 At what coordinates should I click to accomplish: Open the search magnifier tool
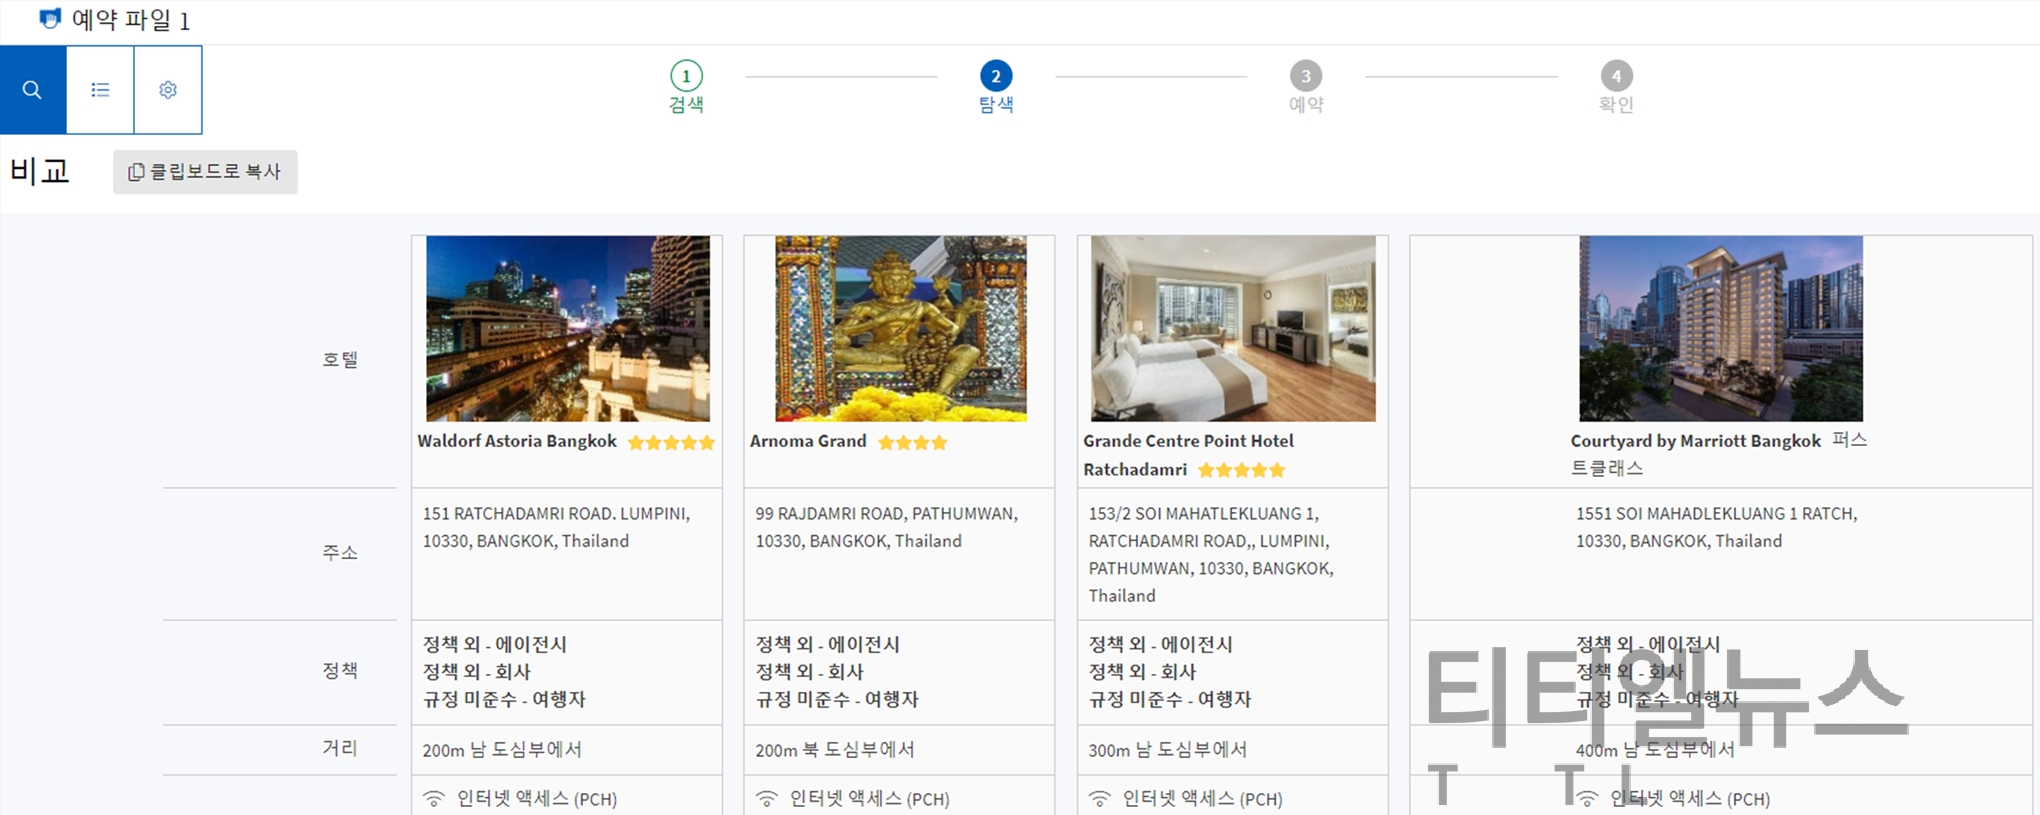tap(33, 90)
